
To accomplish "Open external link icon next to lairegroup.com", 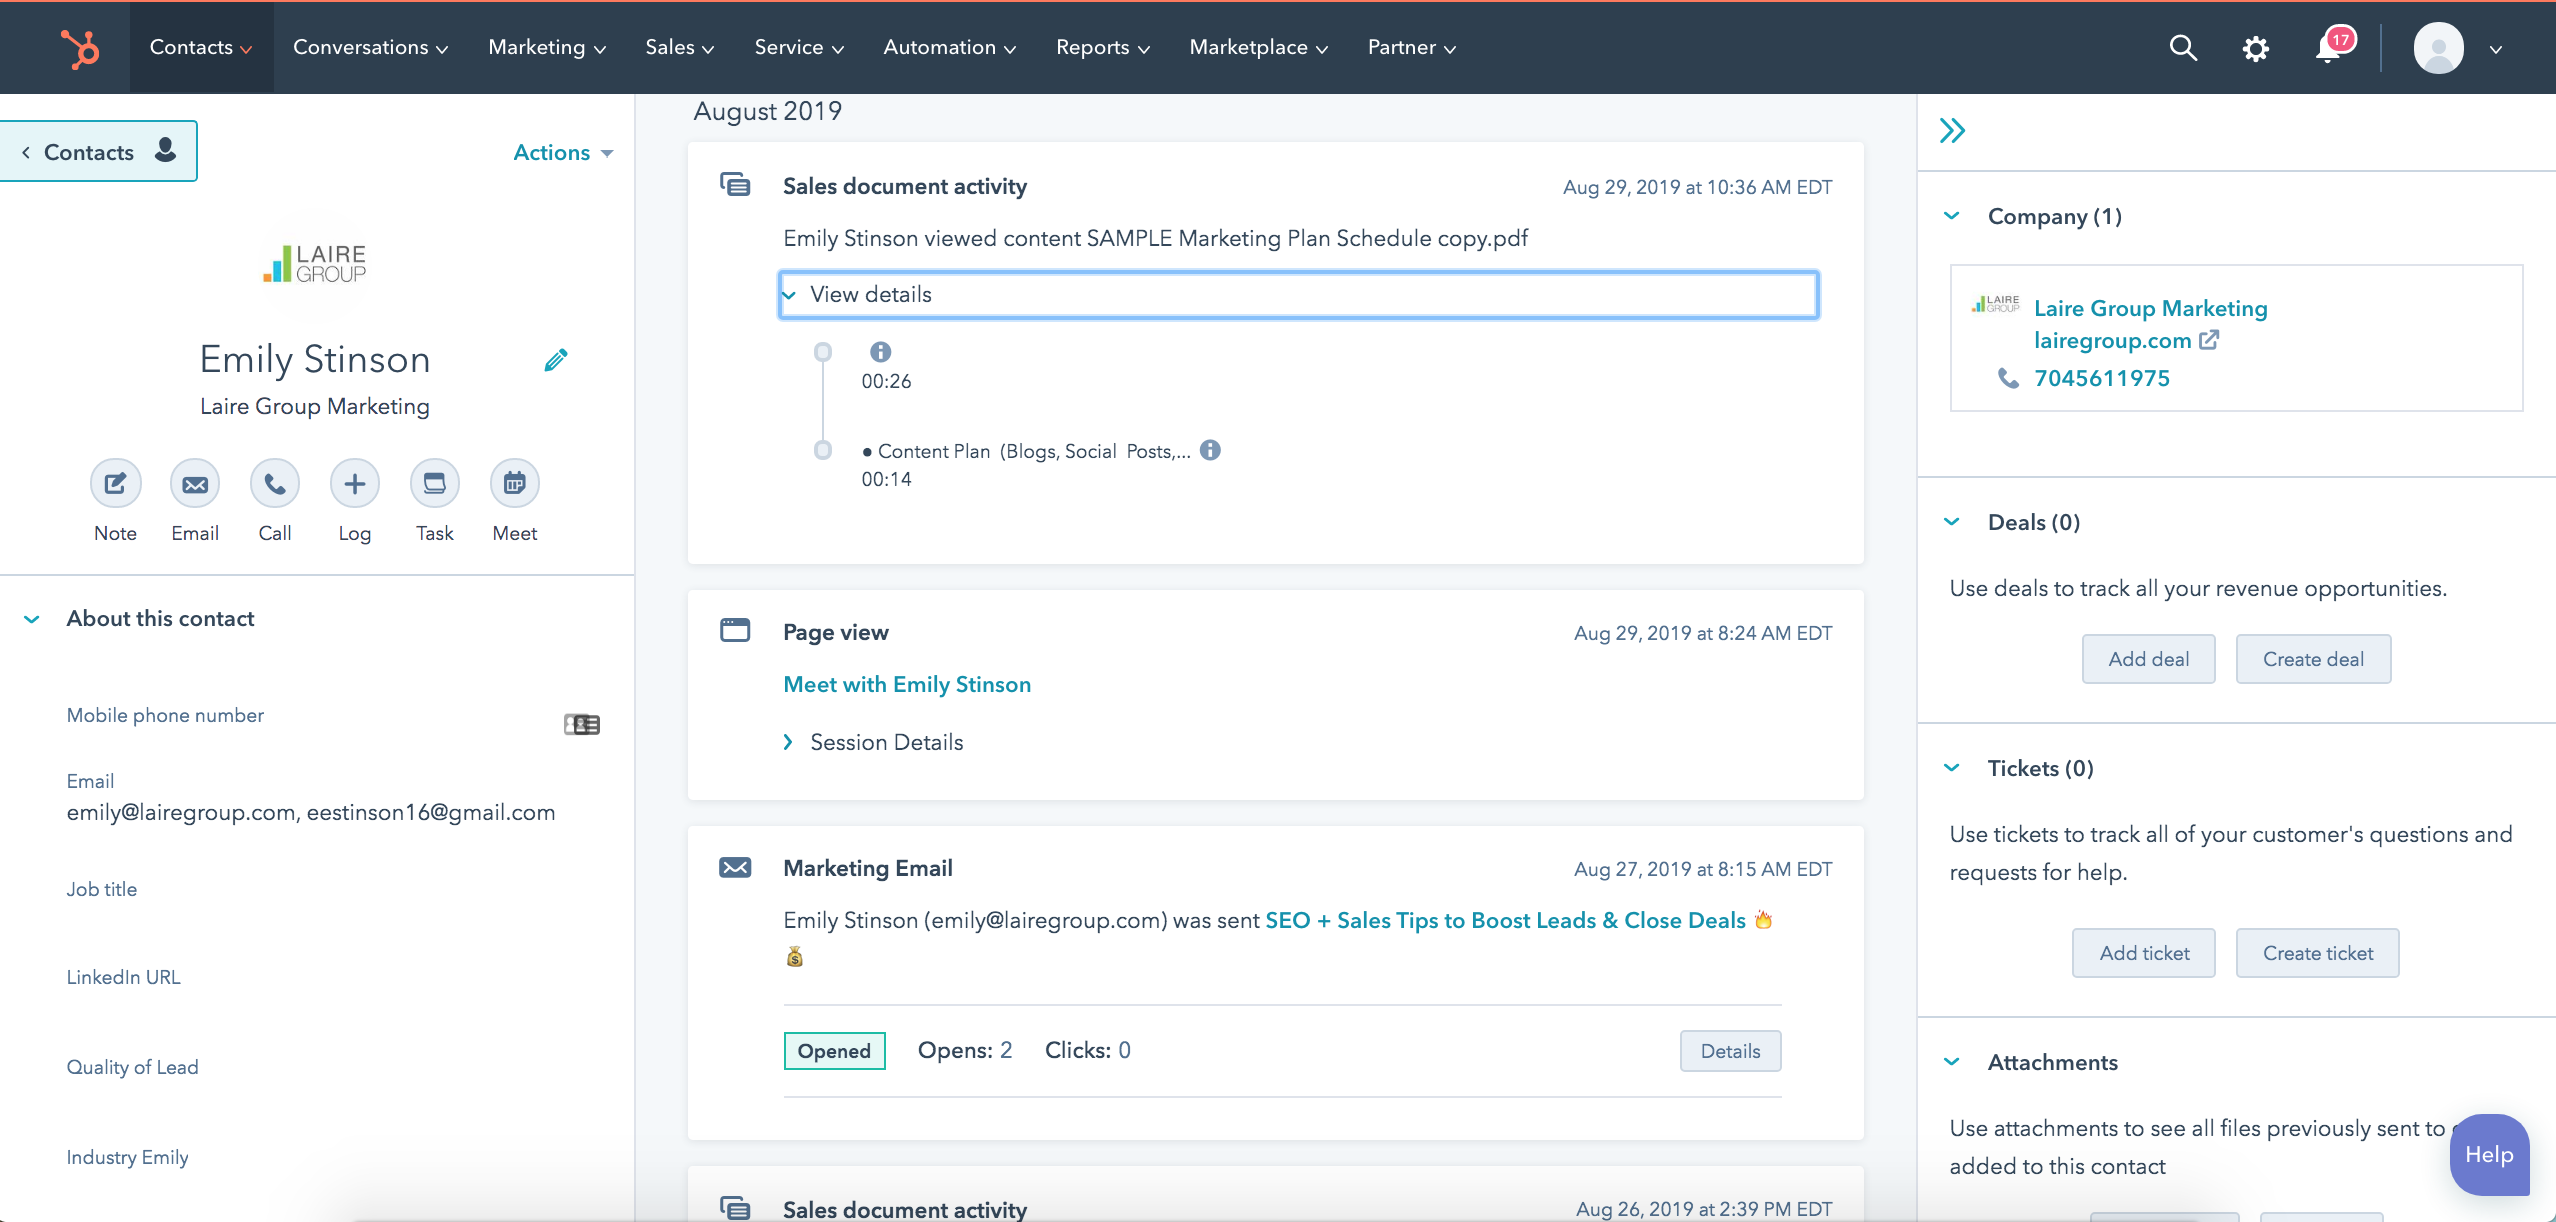I will pyautogui.click(x=2209, y=340).
